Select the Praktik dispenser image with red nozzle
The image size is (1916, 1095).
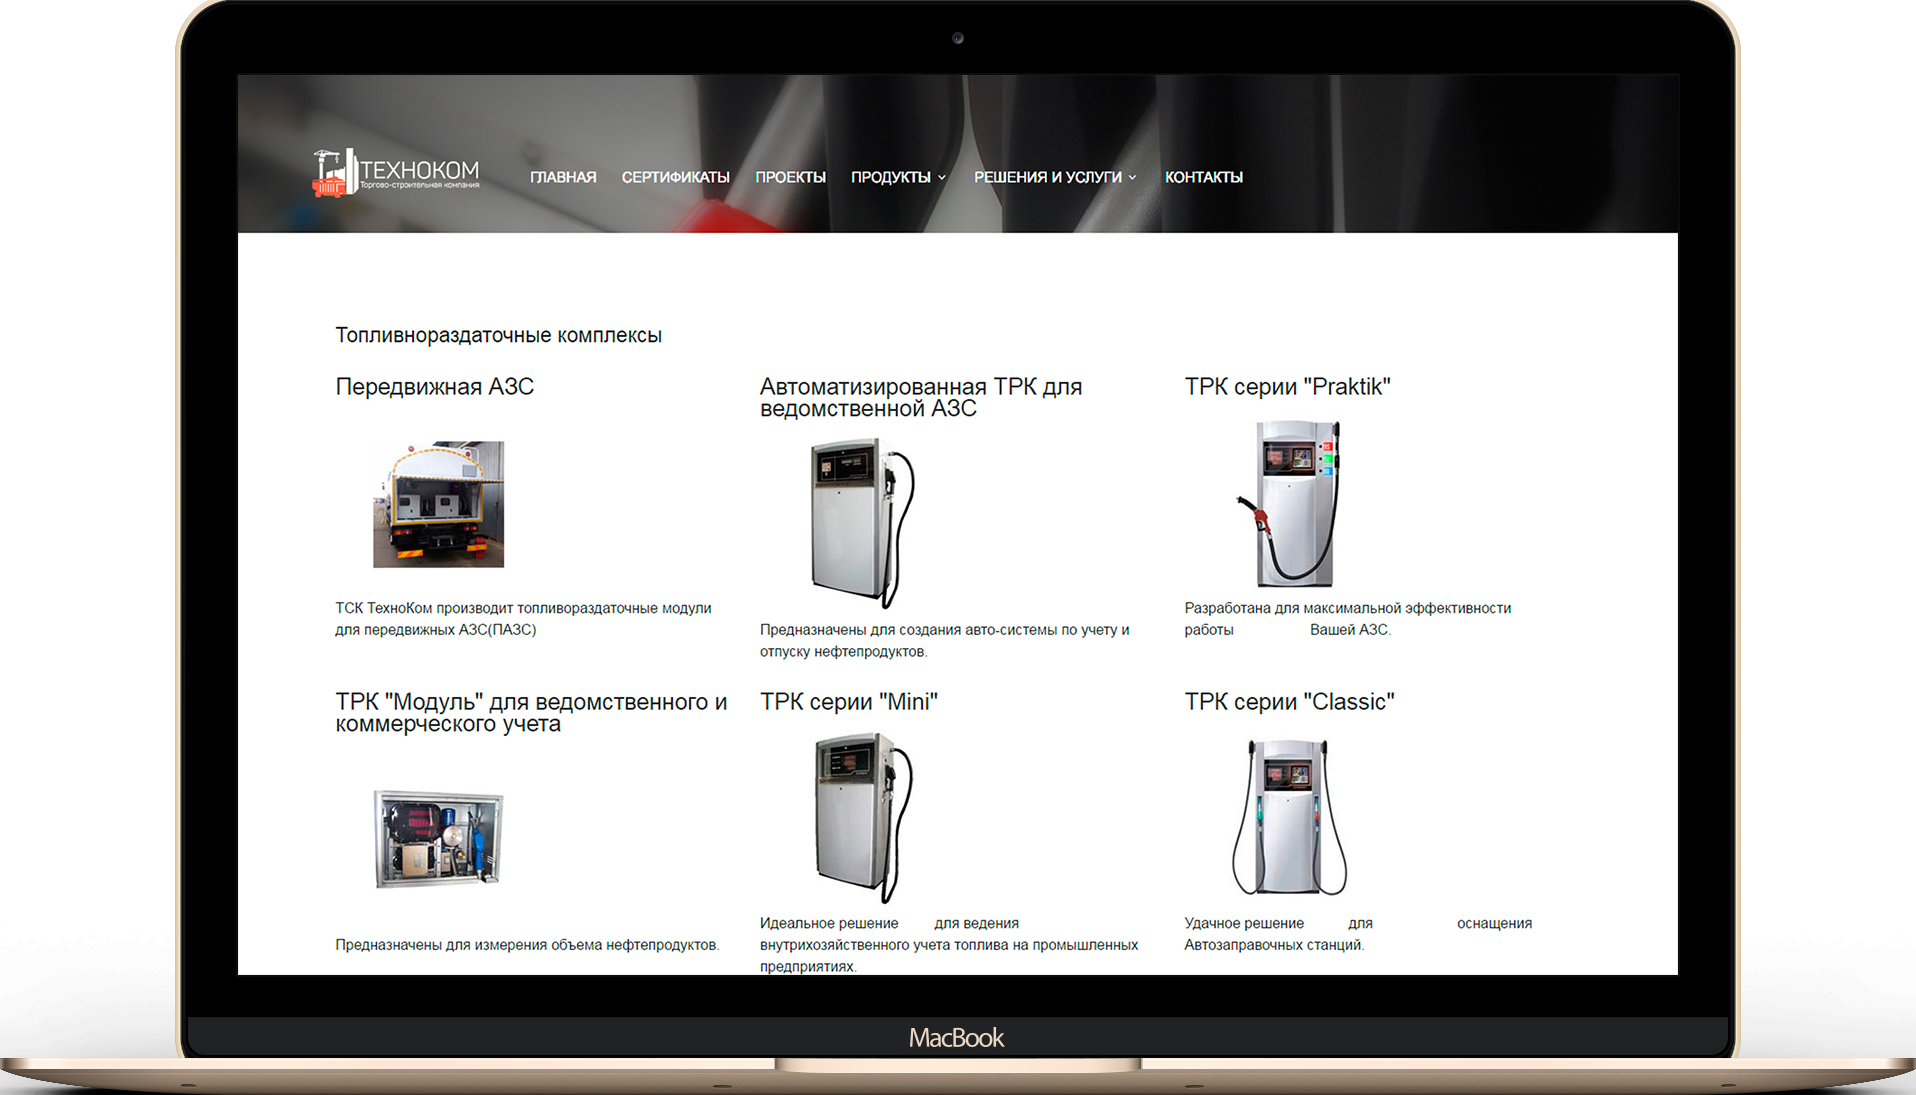(1289, 503)
